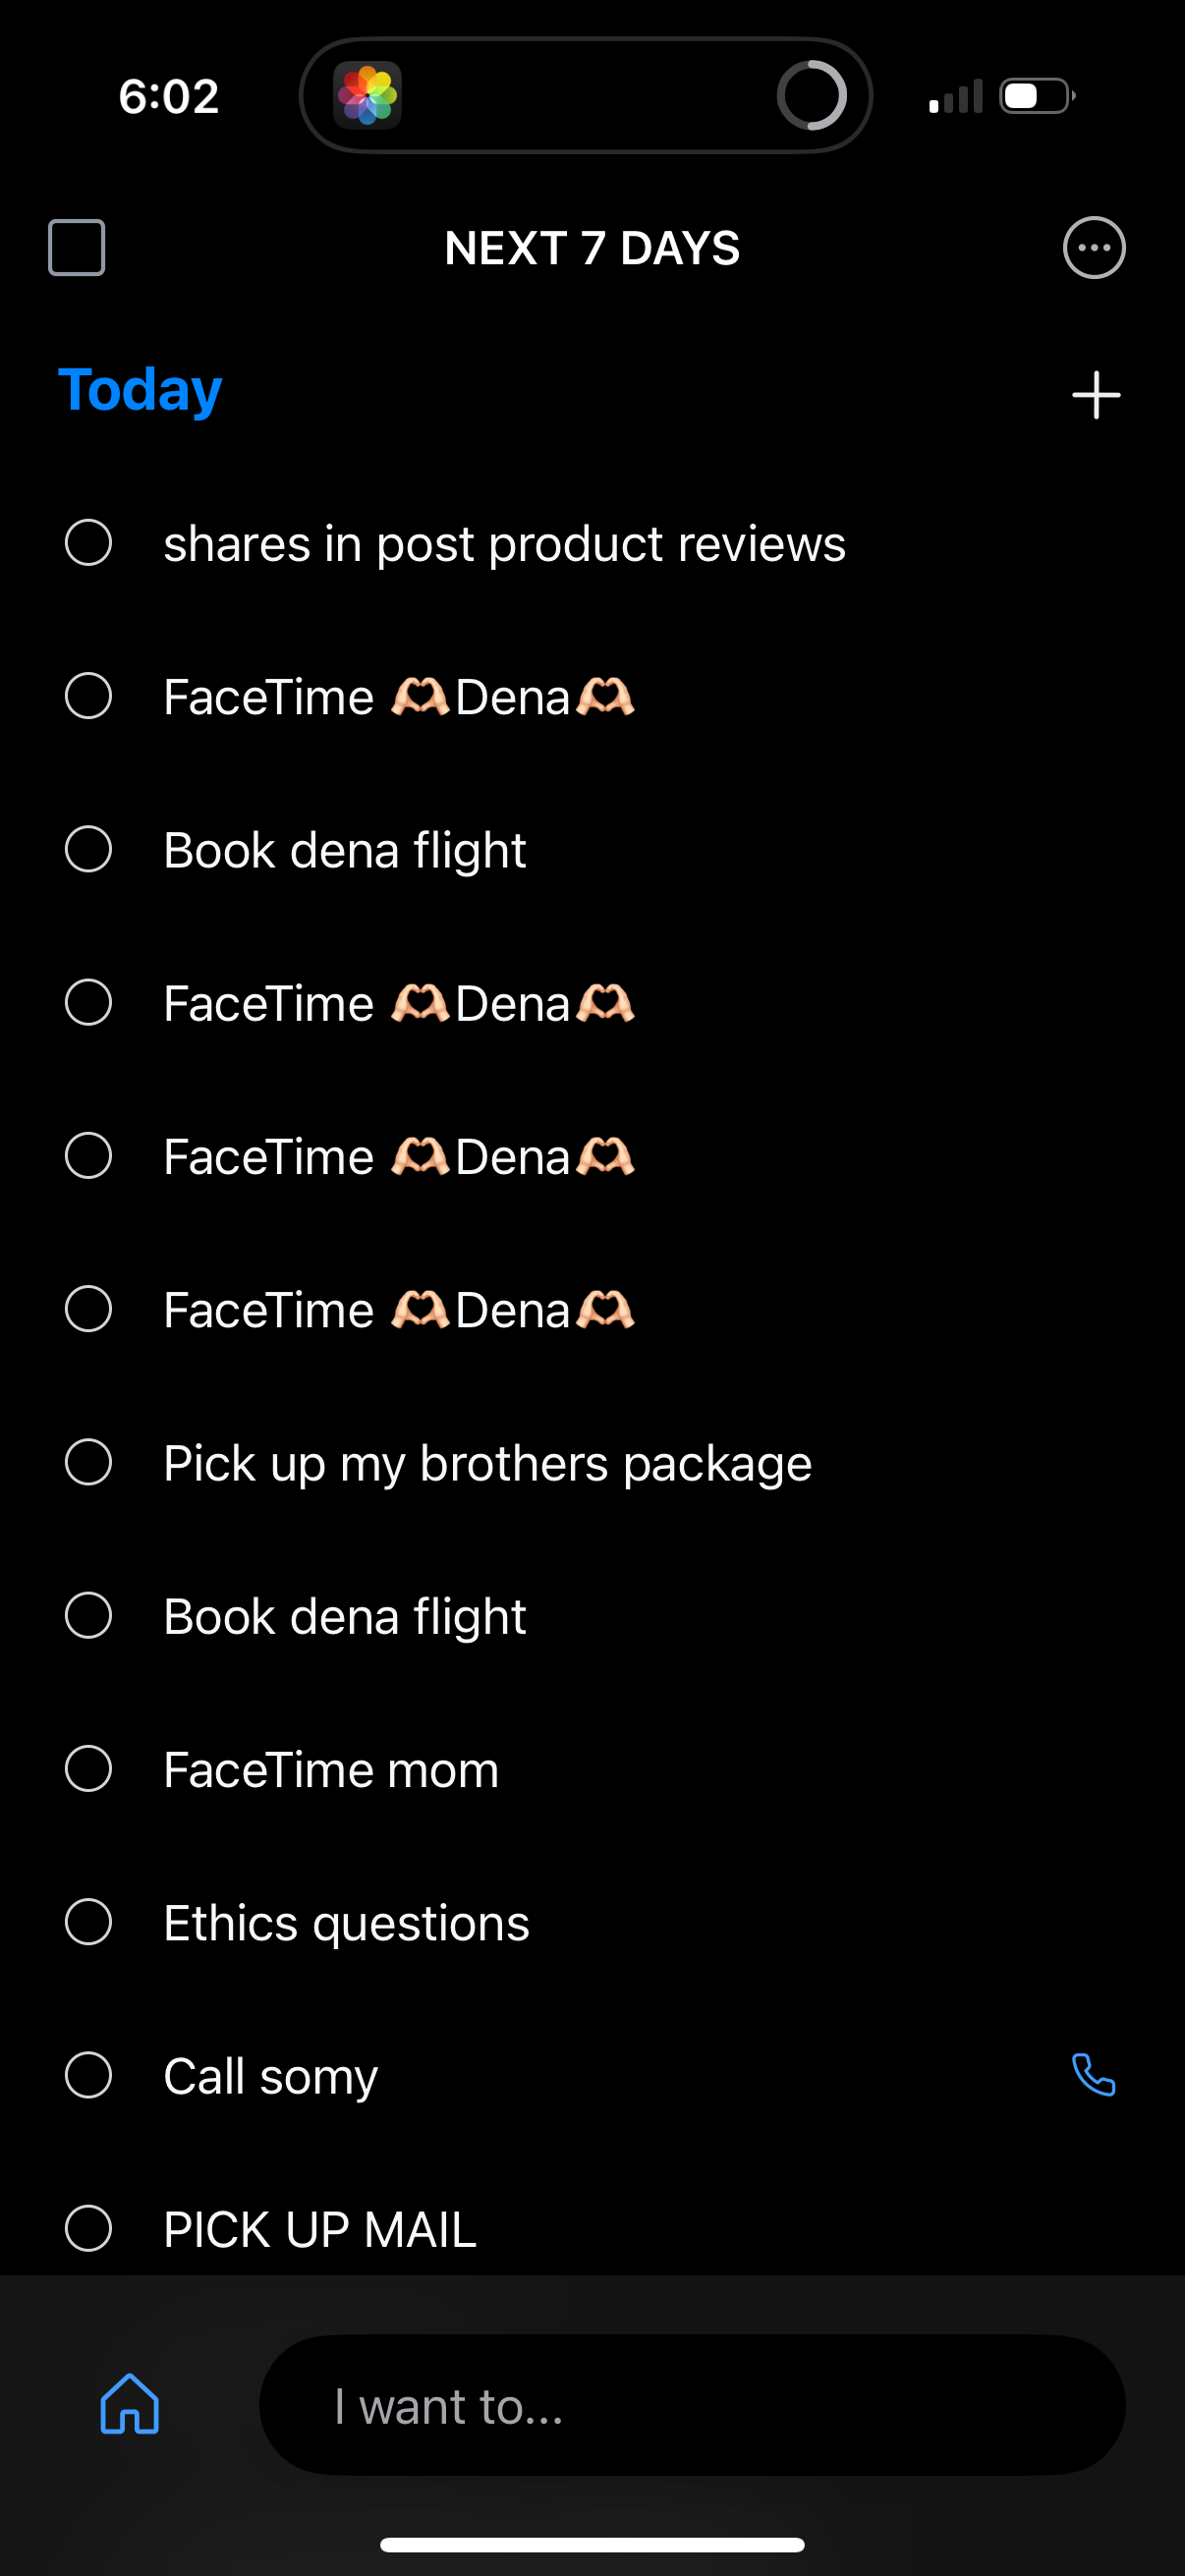The width and height of the screenshot is (1185, 2576).
Task: Open the 'Ethics questions' task details
Action: [346, 1923]
